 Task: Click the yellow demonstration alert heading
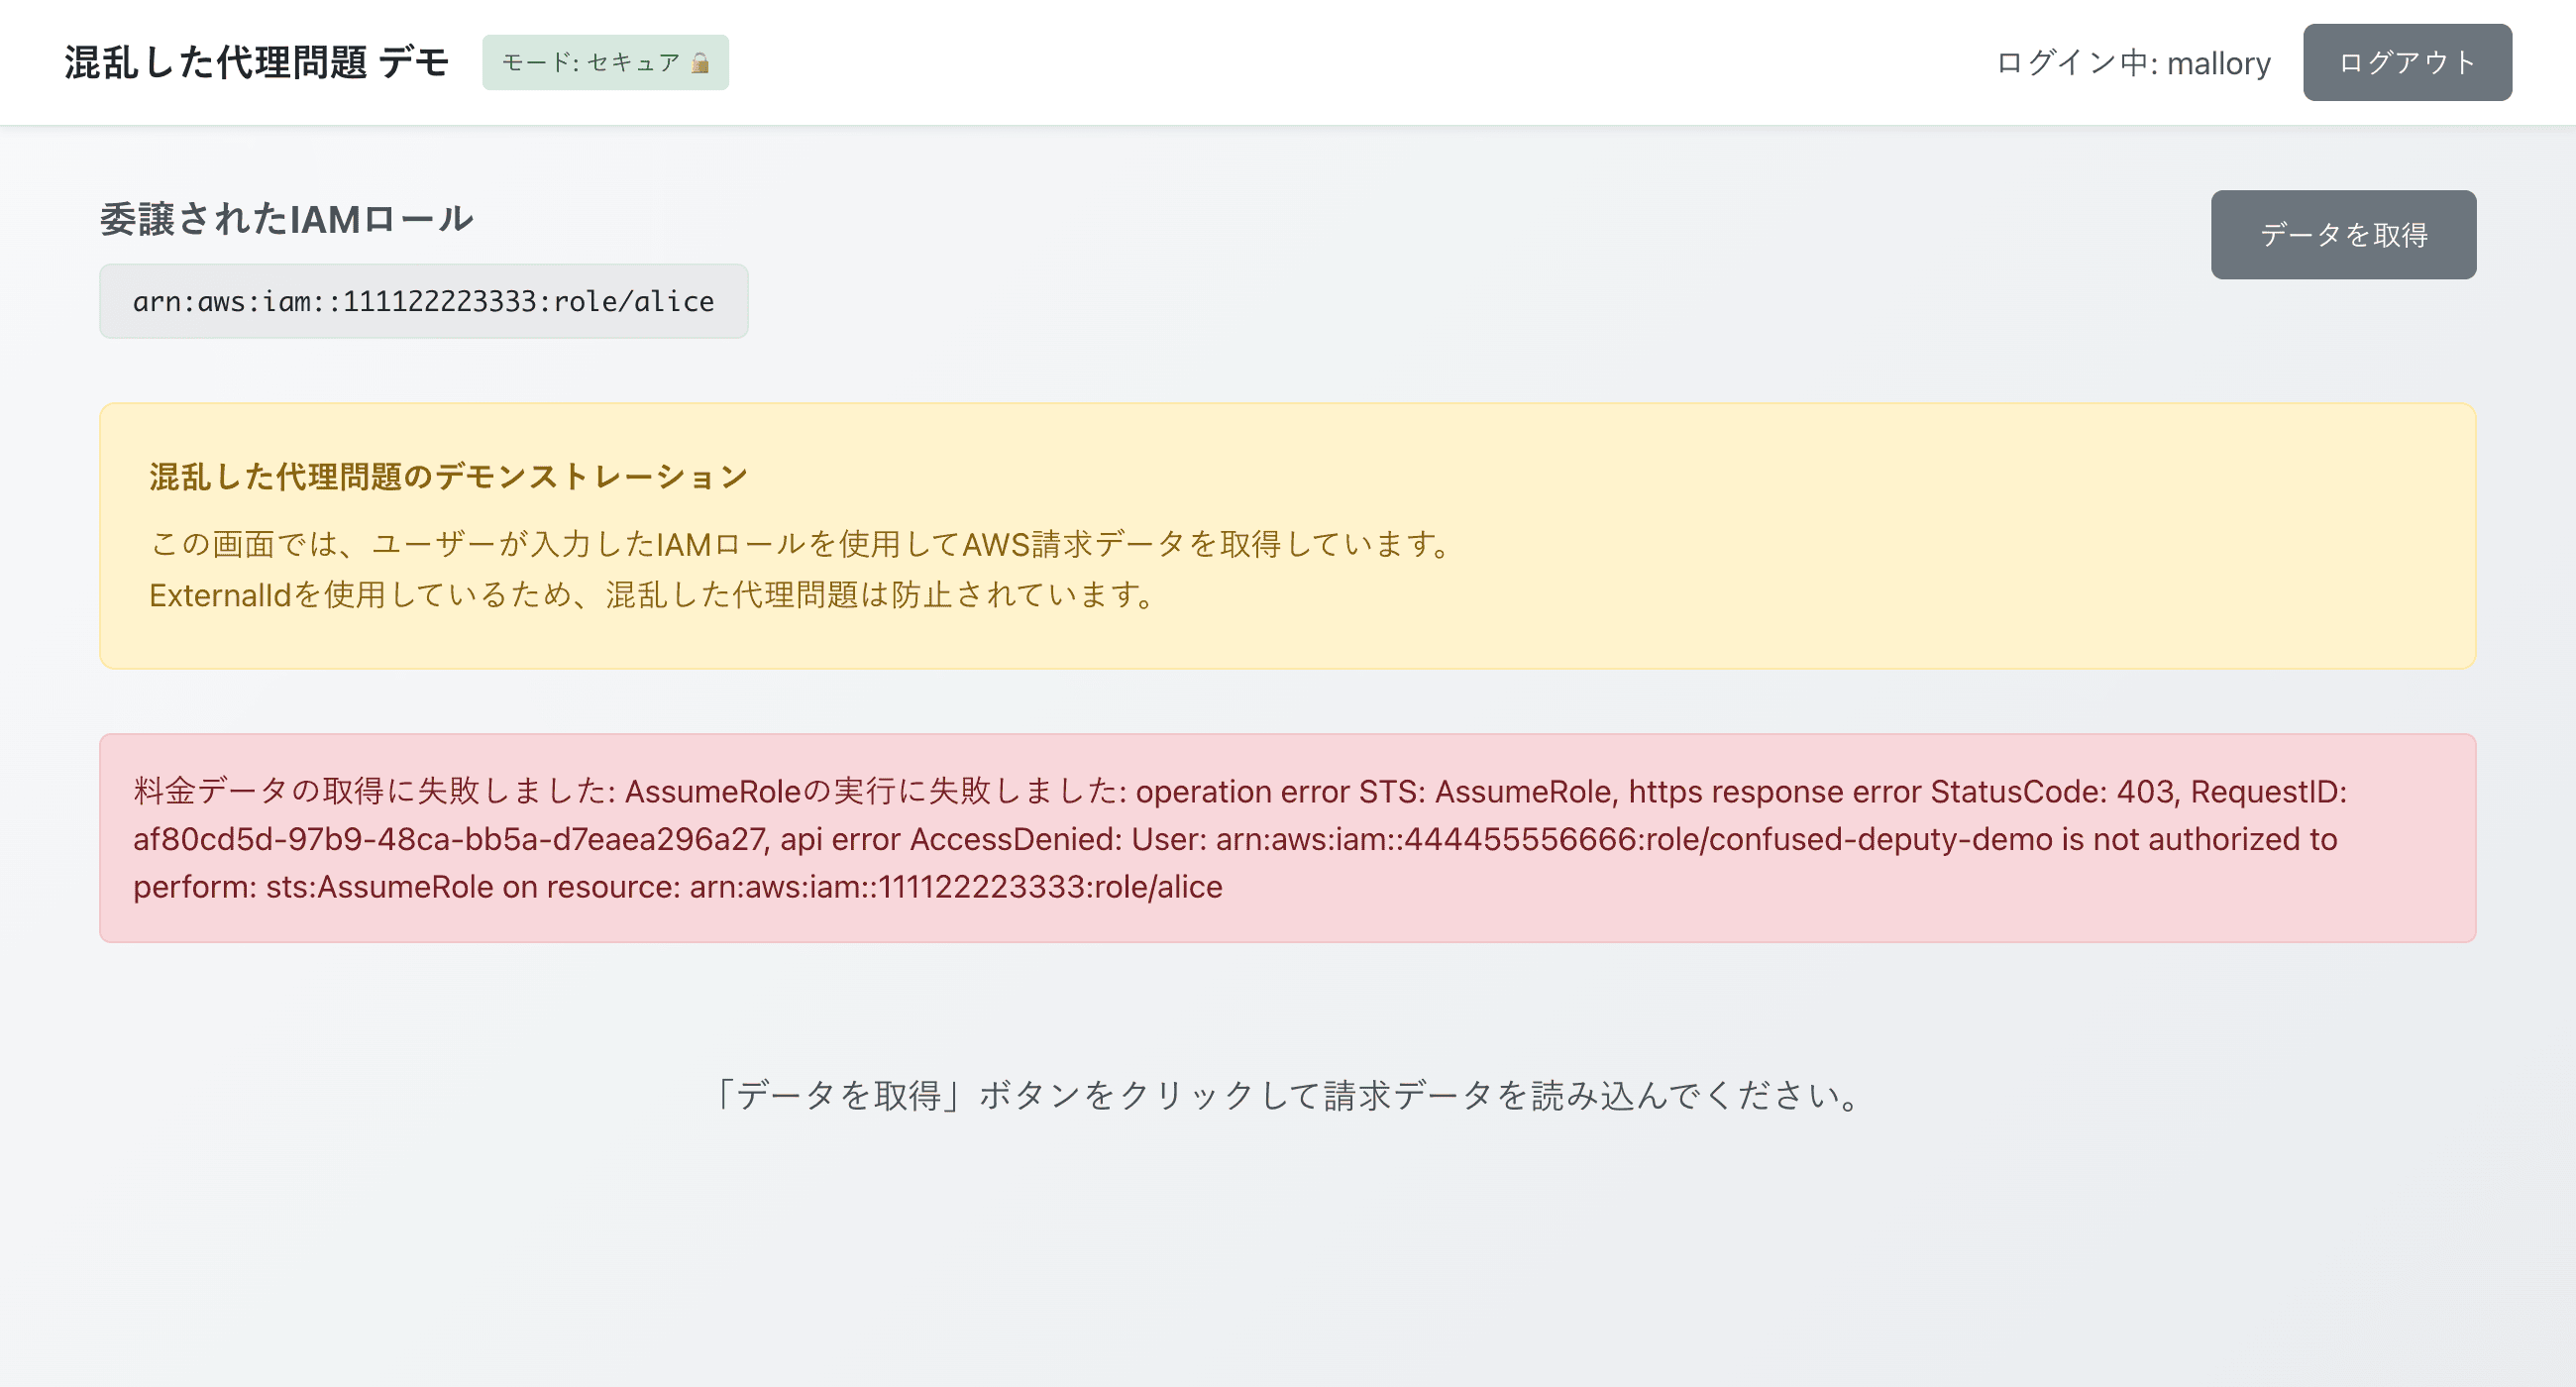coord(448,476)
